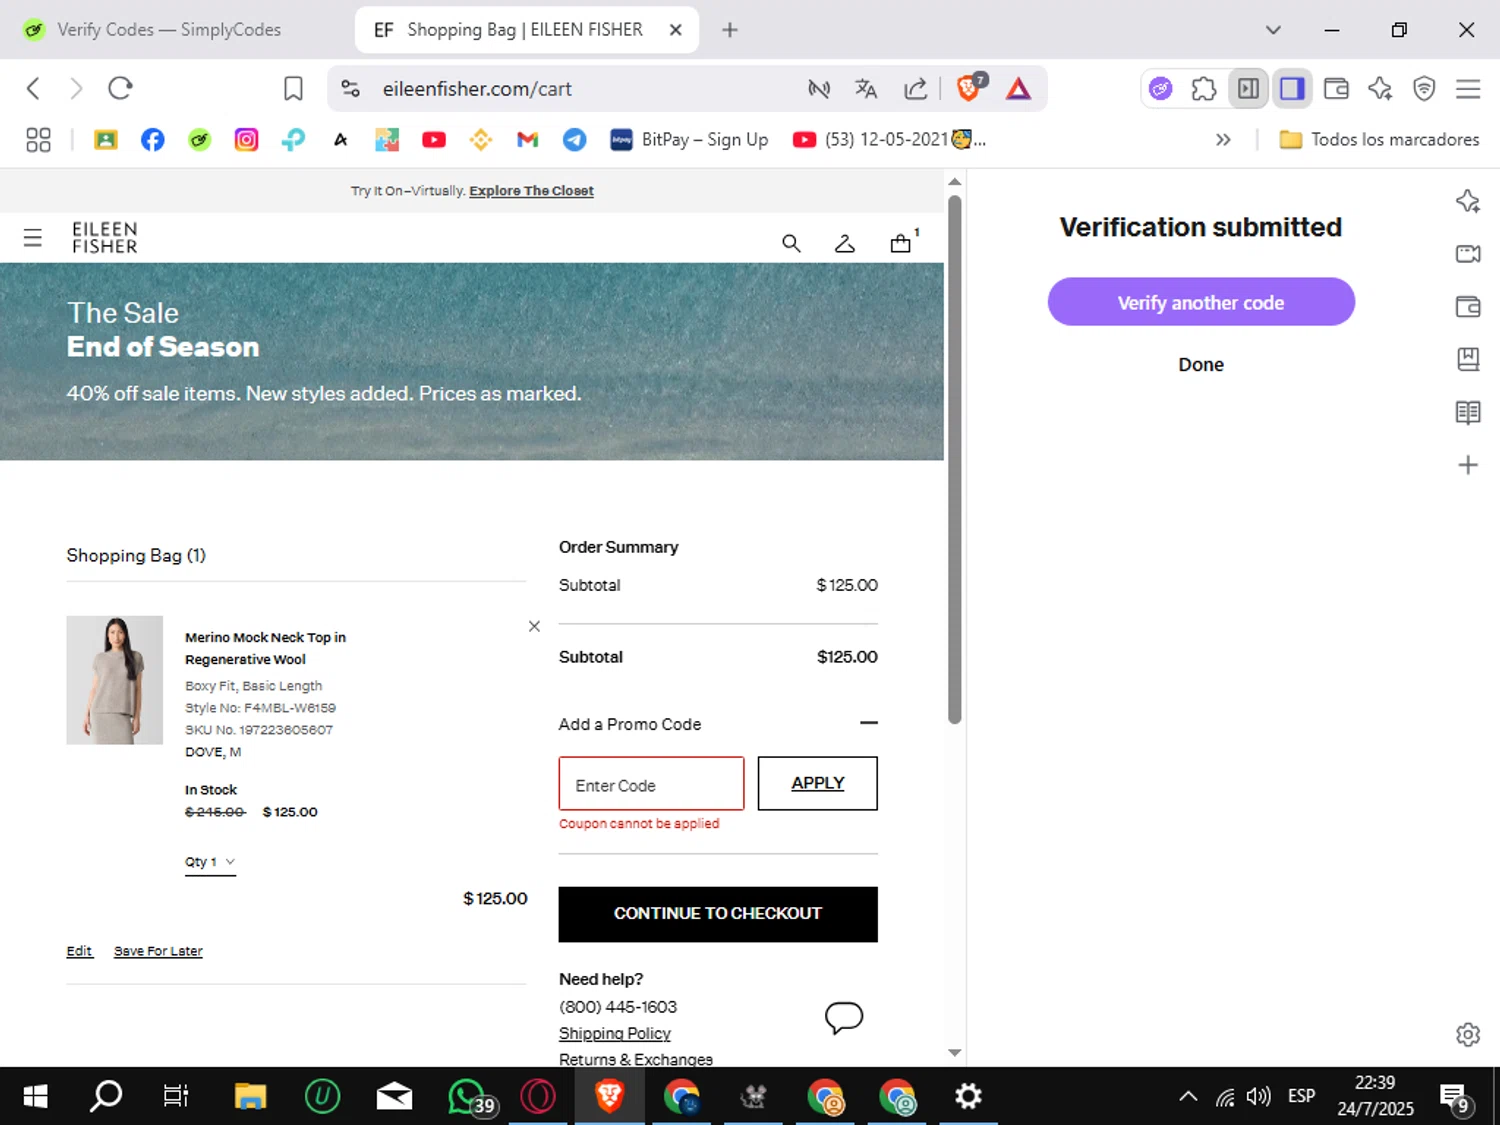This screenshot has height=1125, width=1500.
Task: Open Windows notification center
Action: click(x=1455, y=1097)
